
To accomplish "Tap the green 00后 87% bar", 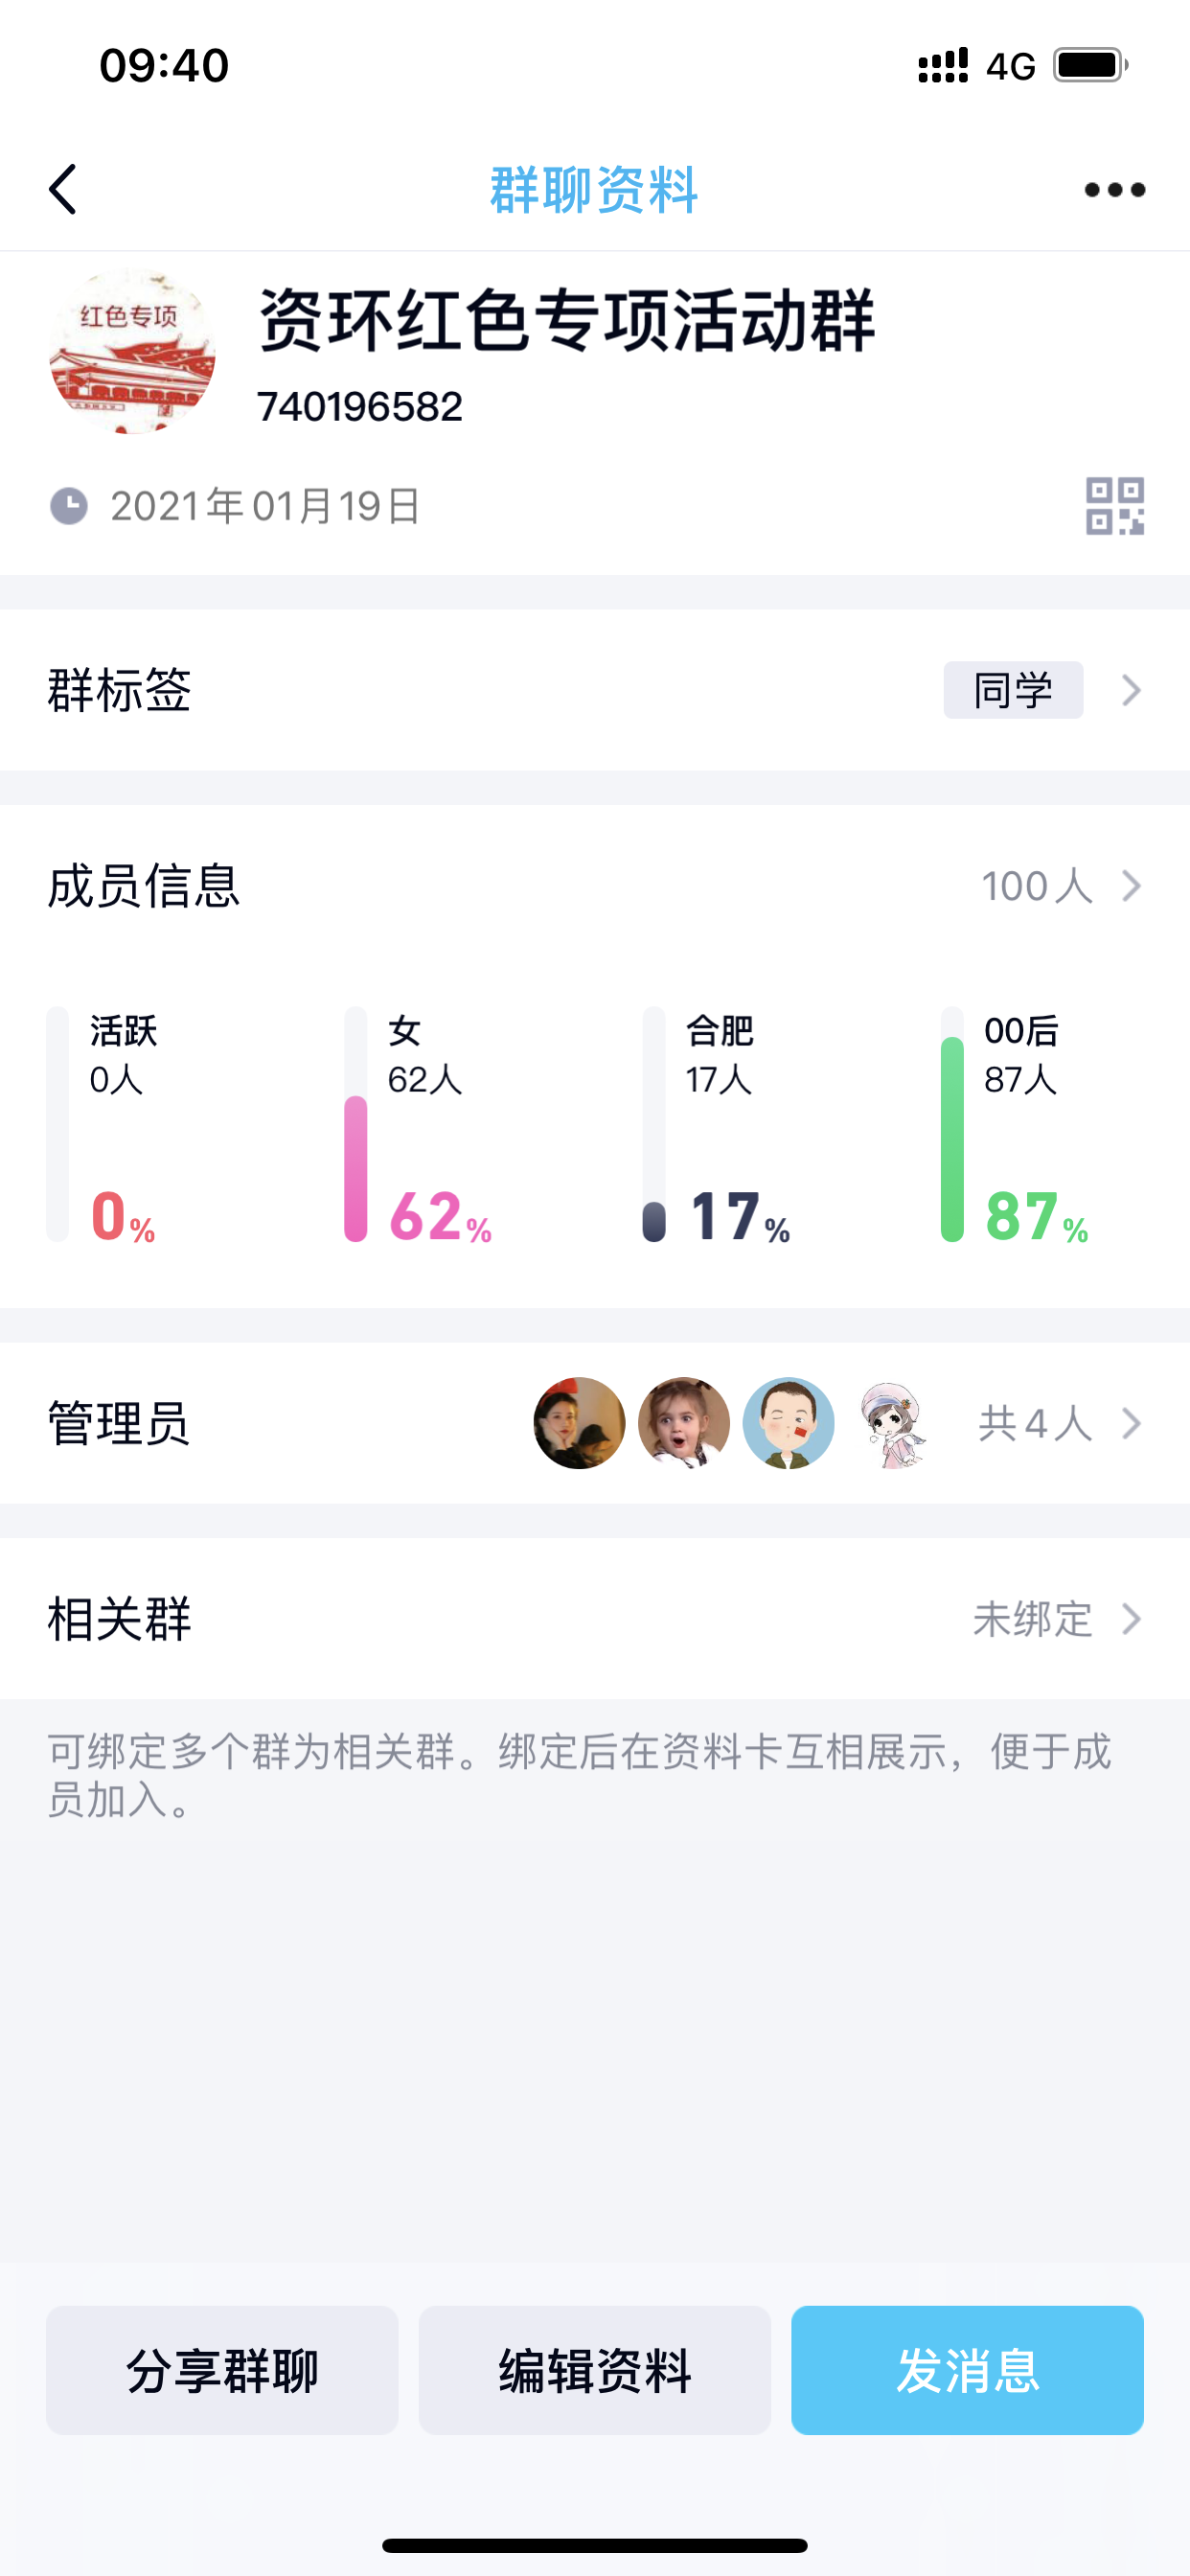I will point(952,1140).
